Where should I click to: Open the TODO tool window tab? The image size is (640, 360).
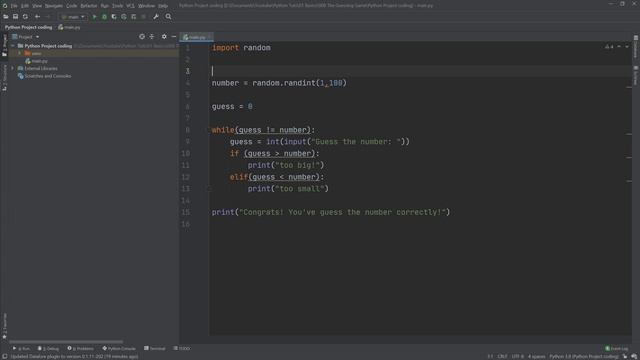[182, 348]
